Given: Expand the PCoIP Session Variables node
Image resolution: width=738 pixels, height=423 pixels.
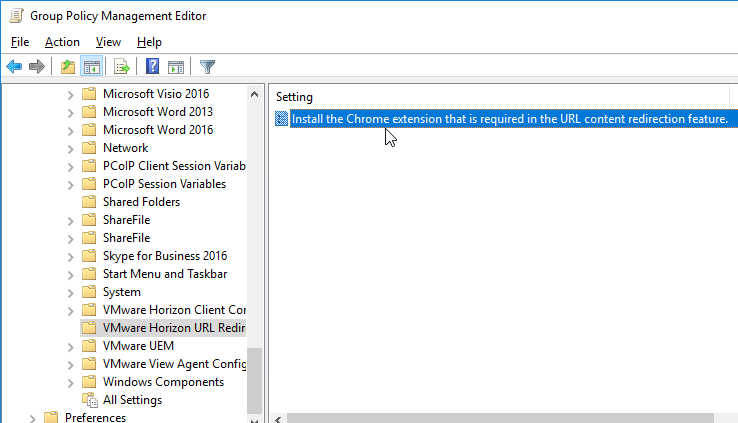Looking at the screenshot, I should tap(71, 184).
